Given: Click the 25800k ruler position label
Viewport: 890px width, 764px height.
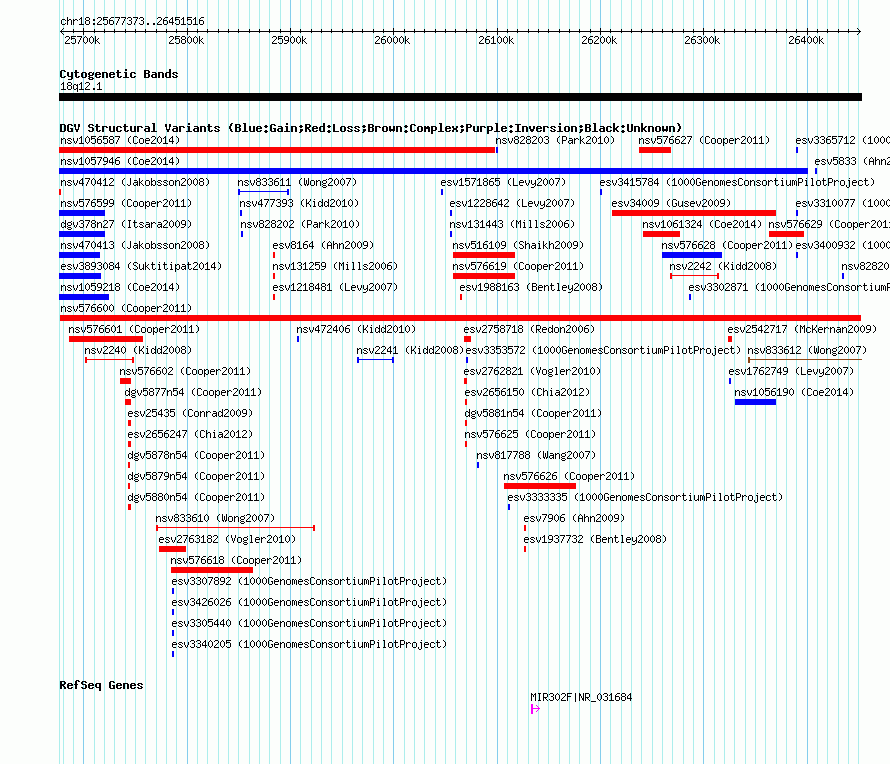Looking at the screenshot, I should [186, 40].
